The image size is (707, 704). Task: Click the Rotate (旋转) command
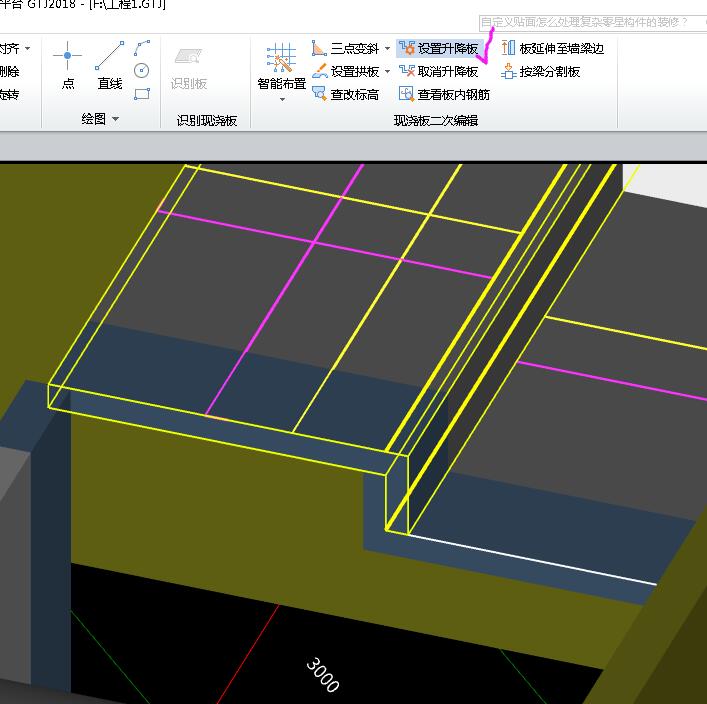tap(9, 94)
